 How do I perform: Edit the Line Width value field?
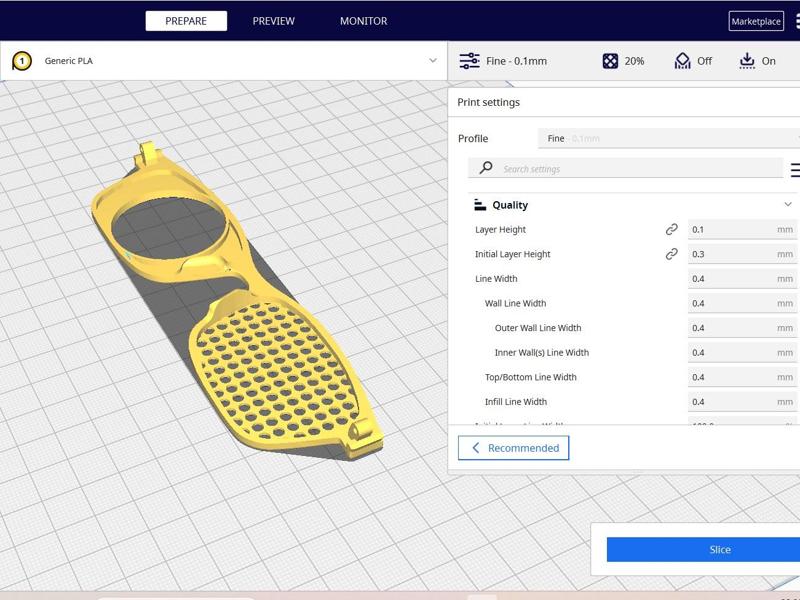point(742,279)
